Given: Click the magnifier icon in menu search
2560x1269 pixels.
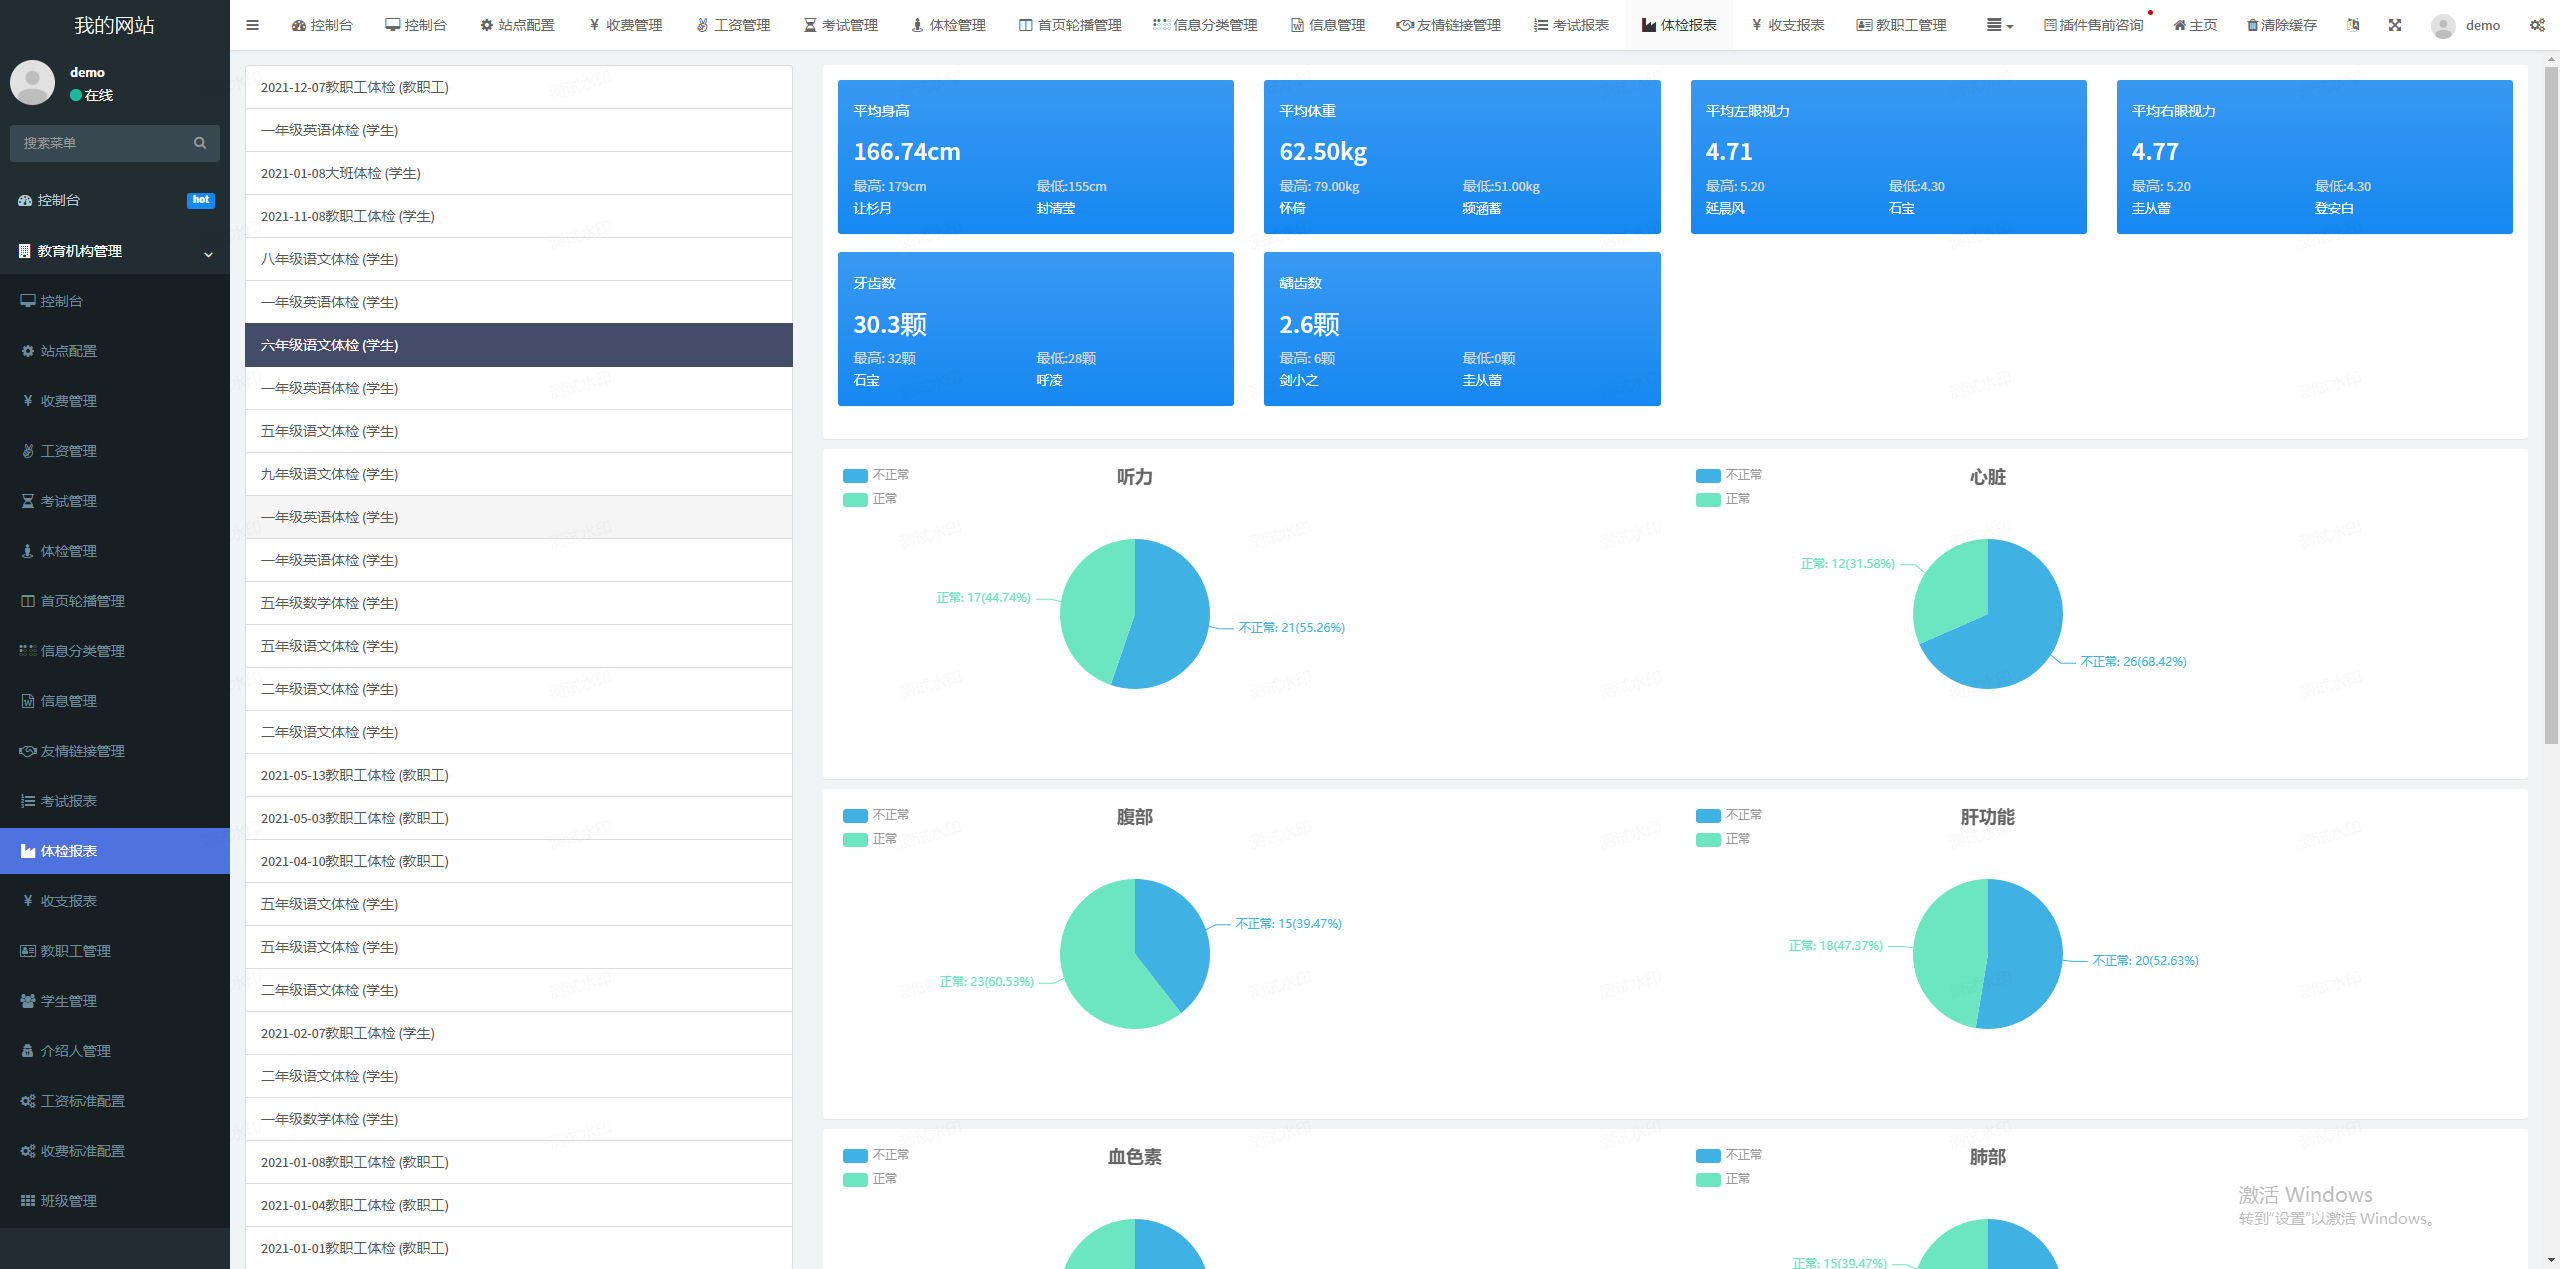Looking at the screenshot, I should click(200, 143).
